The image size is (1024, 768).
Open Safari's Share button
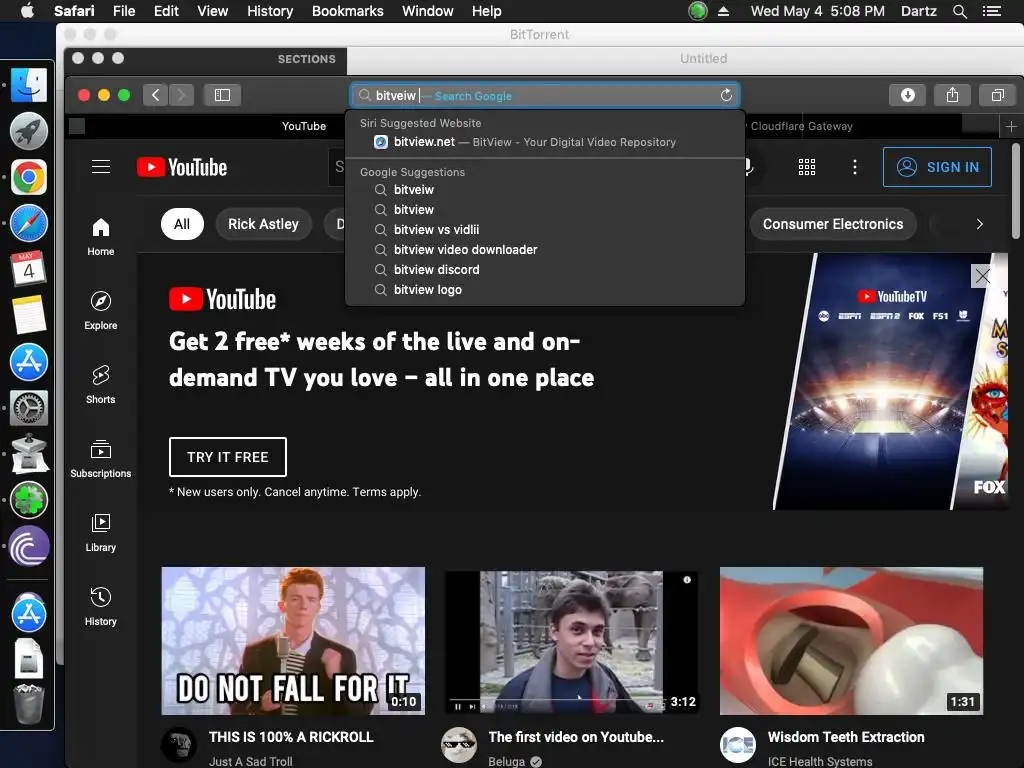point(953,95)
